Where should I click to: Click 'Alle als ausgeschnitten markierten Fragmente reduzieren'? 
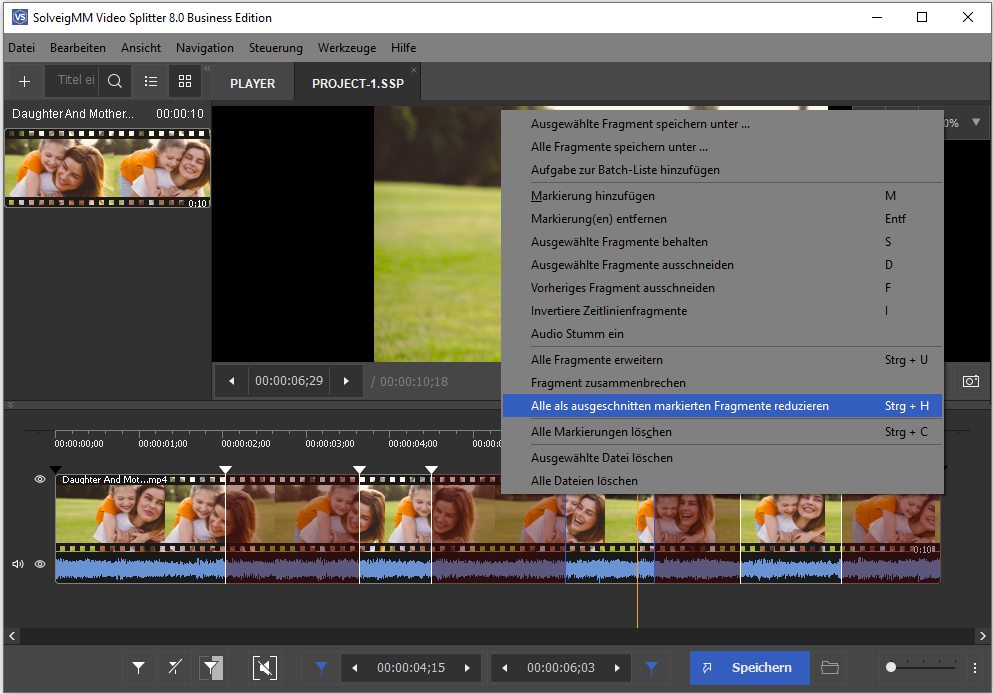point(722,406)
